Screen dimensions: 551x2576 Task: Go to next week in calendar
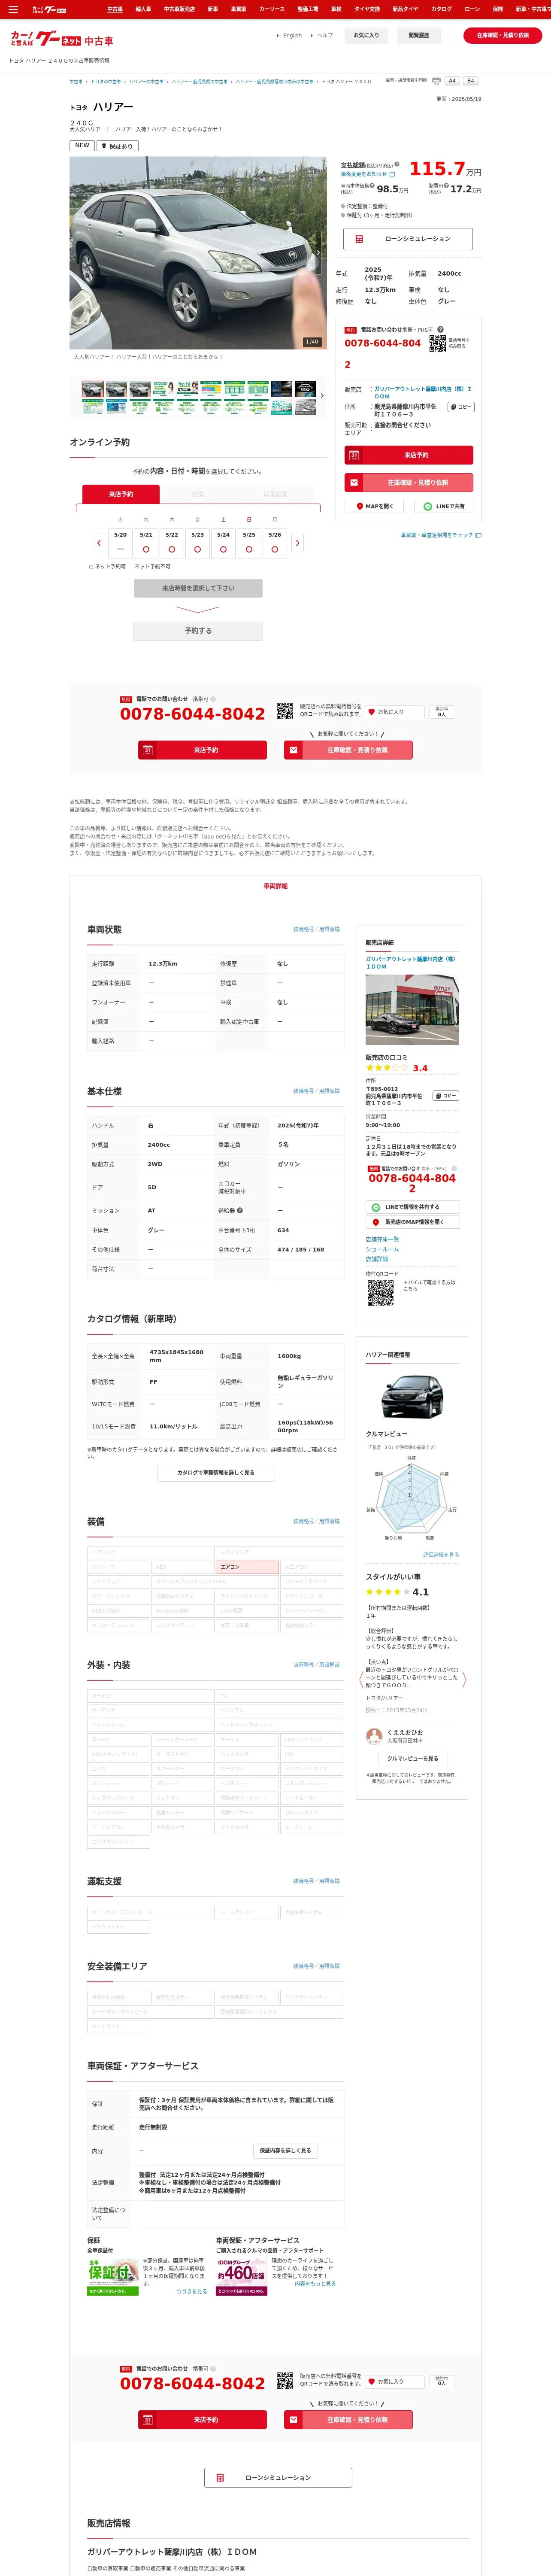coord(297,543)
